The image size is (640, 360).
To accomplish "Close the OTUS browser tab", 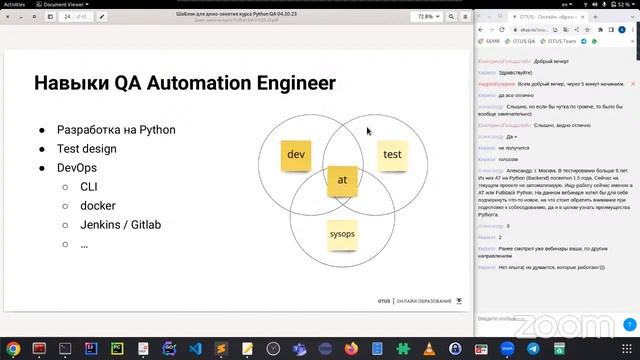I will point(582,17).
